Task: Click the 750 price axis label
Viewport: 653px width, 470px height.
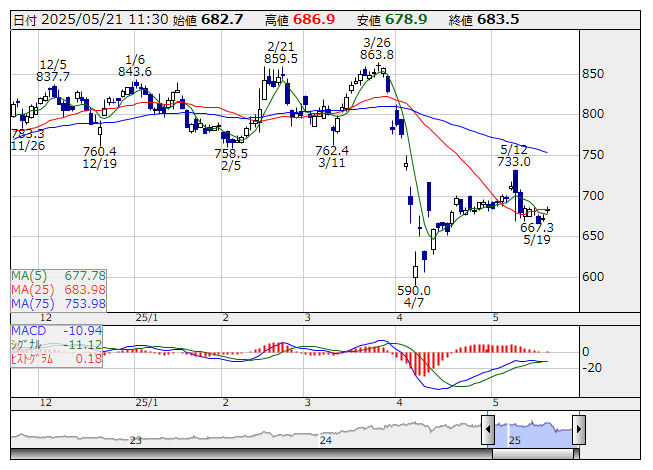Action: point(593,155)
